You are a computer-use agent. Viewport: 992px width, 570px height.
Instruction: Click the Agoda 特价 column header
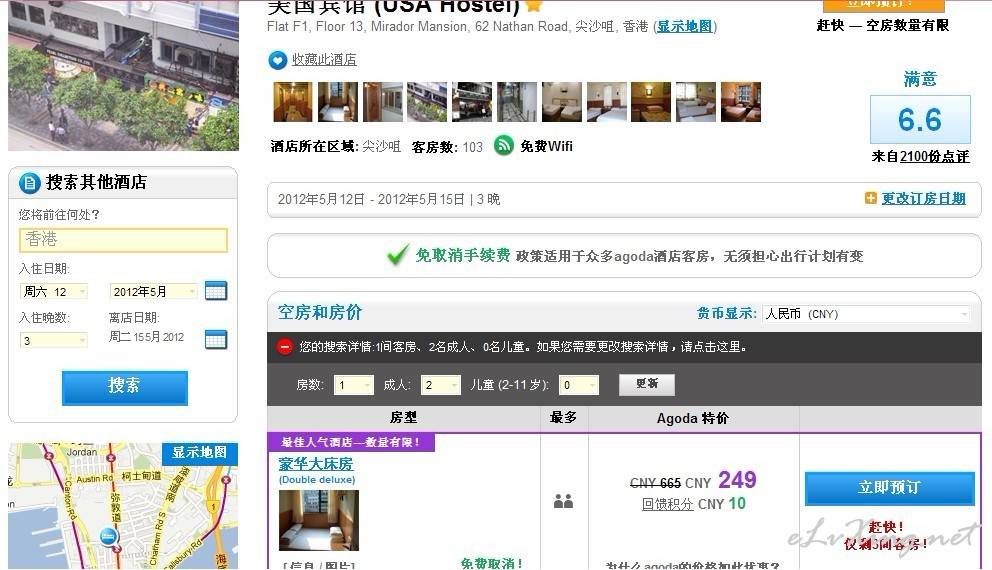[693, 418]
